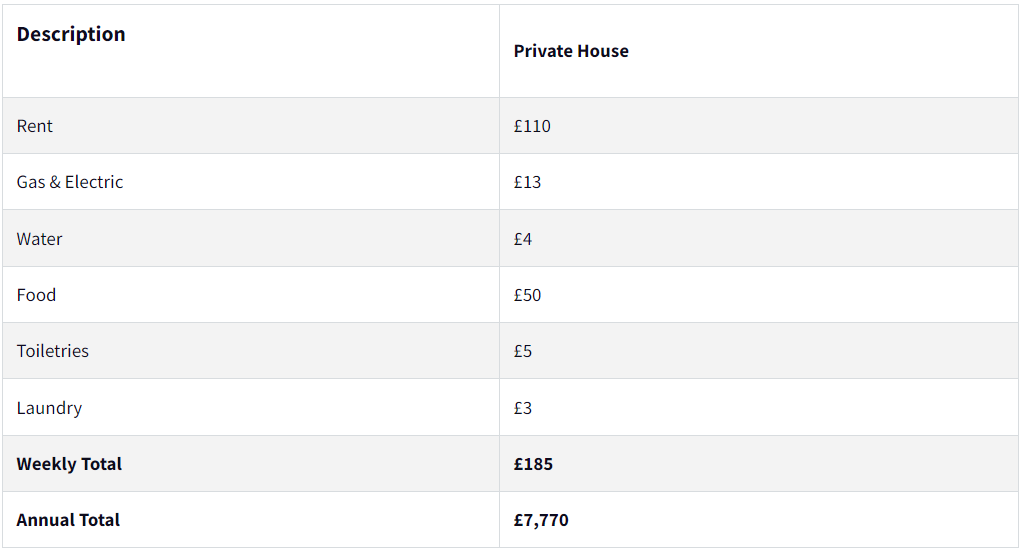1023x553 pixels.
Task: Select the Rent row label
Action: click(x=35, y=126)
